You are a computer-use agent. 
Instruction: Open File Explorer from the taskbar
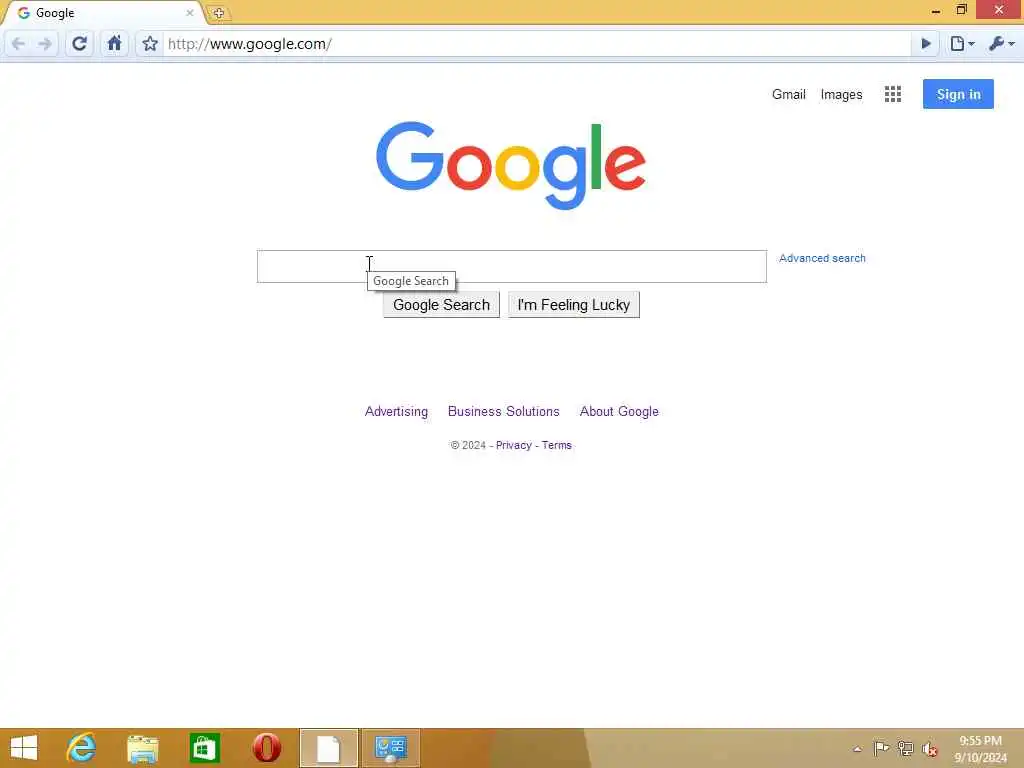(142, 748)
